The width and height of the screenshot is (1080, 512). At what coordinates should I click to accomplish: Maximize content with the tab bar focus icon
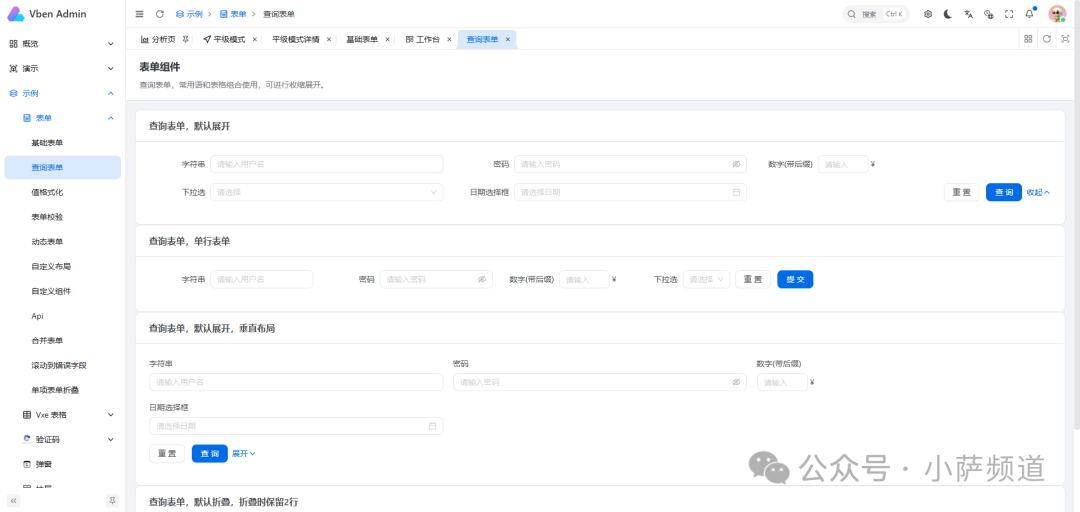coord(1066,39)
